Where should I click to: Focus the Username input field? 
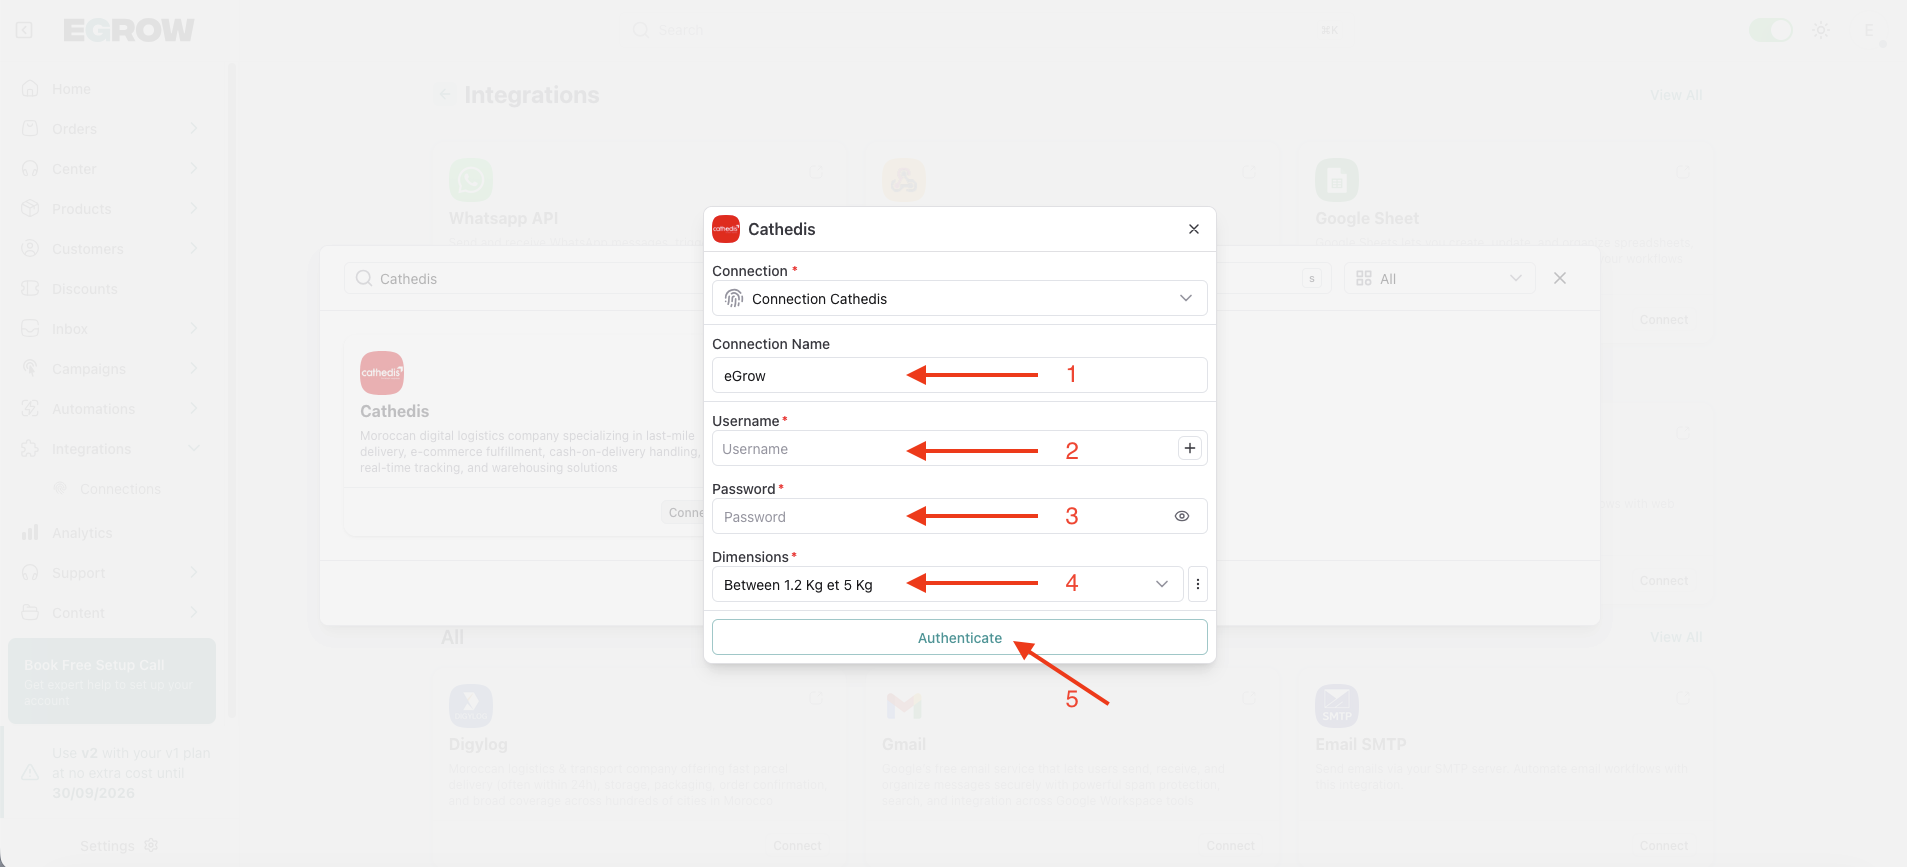944,449
